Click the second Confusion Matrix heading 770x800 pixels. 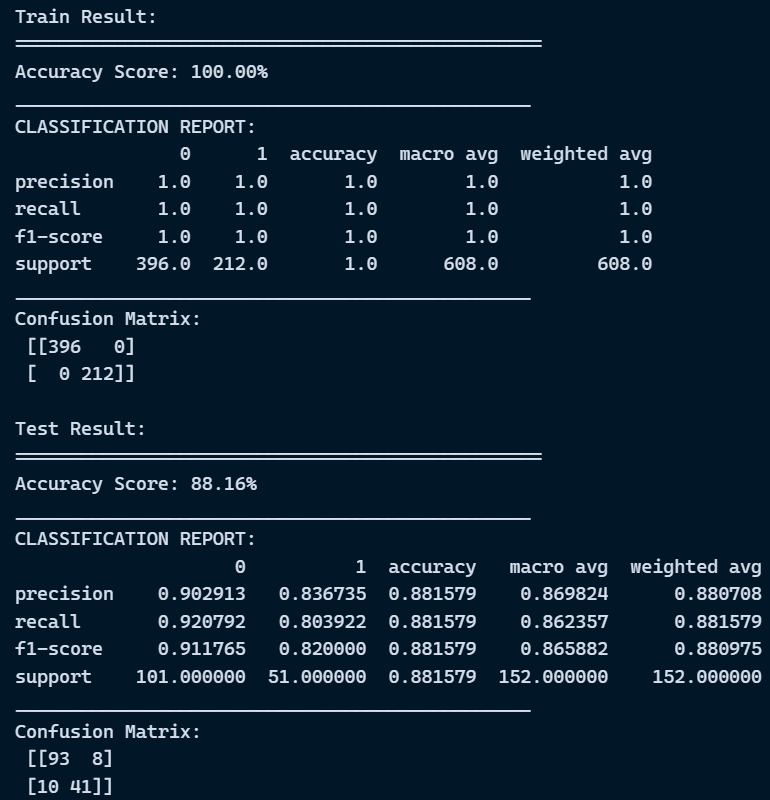[x=108, y=732]
